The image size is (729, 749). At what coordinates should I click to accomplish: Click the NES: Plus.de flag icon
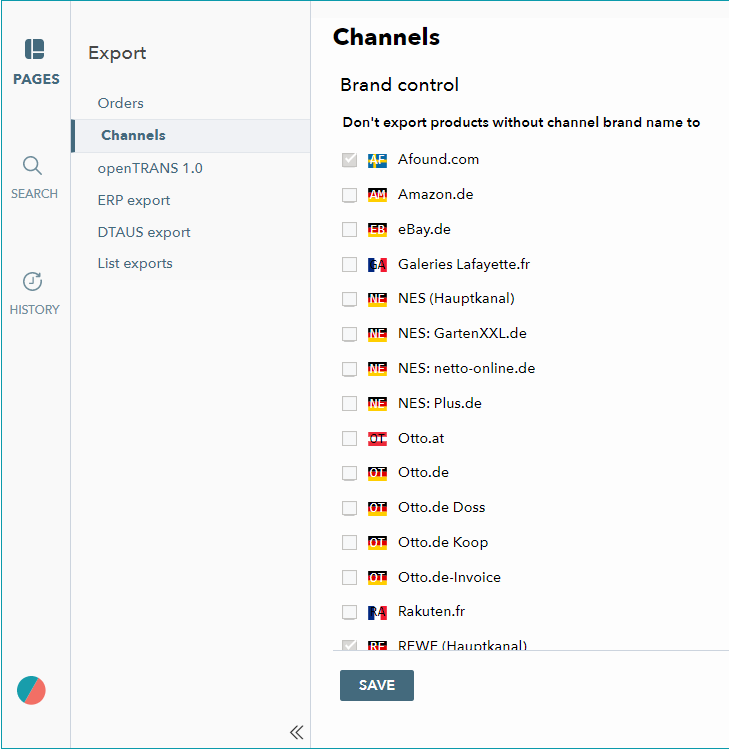point(377,404)
